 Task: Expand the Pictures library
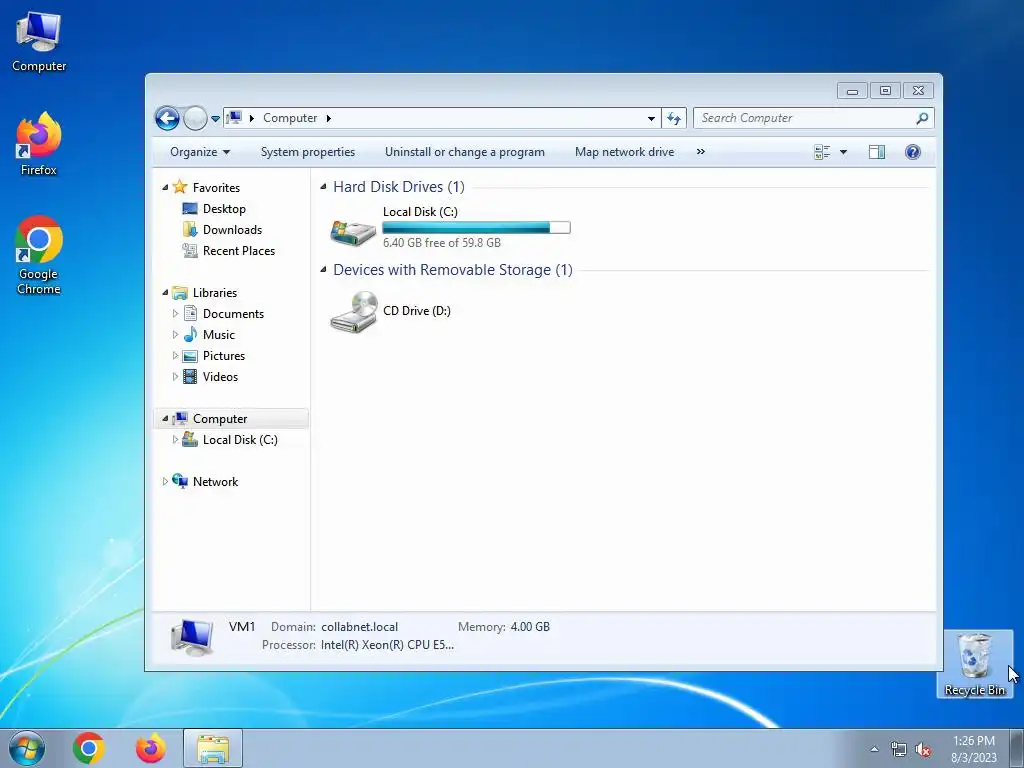[x=175, y=355]
